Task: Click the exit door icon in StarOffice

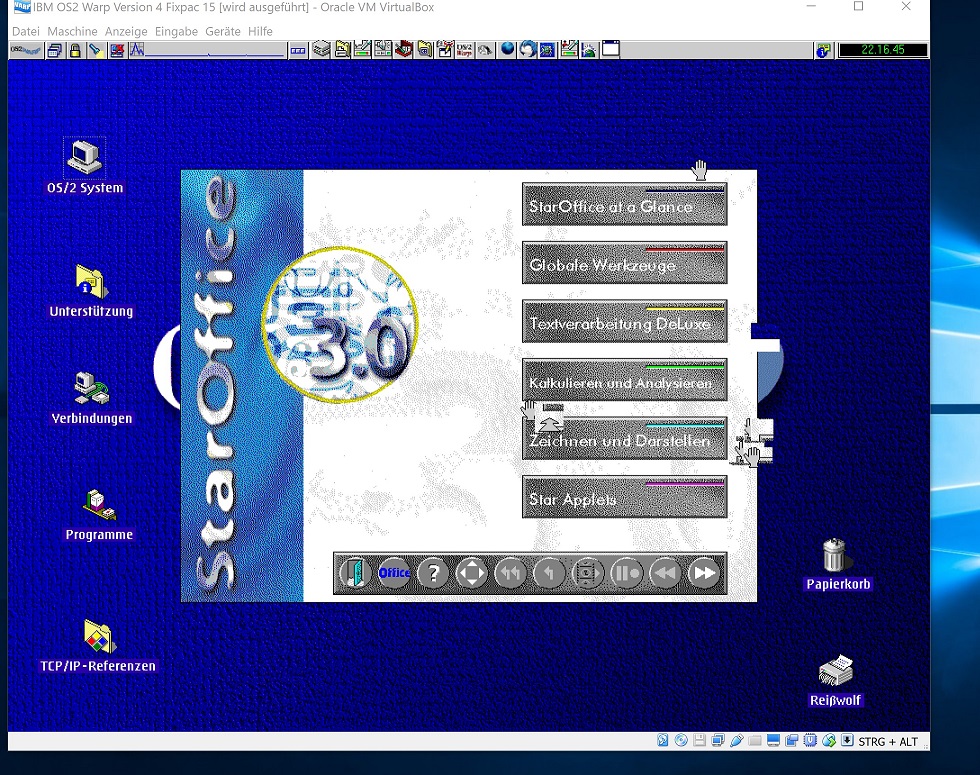Action: tap(355, 572)
